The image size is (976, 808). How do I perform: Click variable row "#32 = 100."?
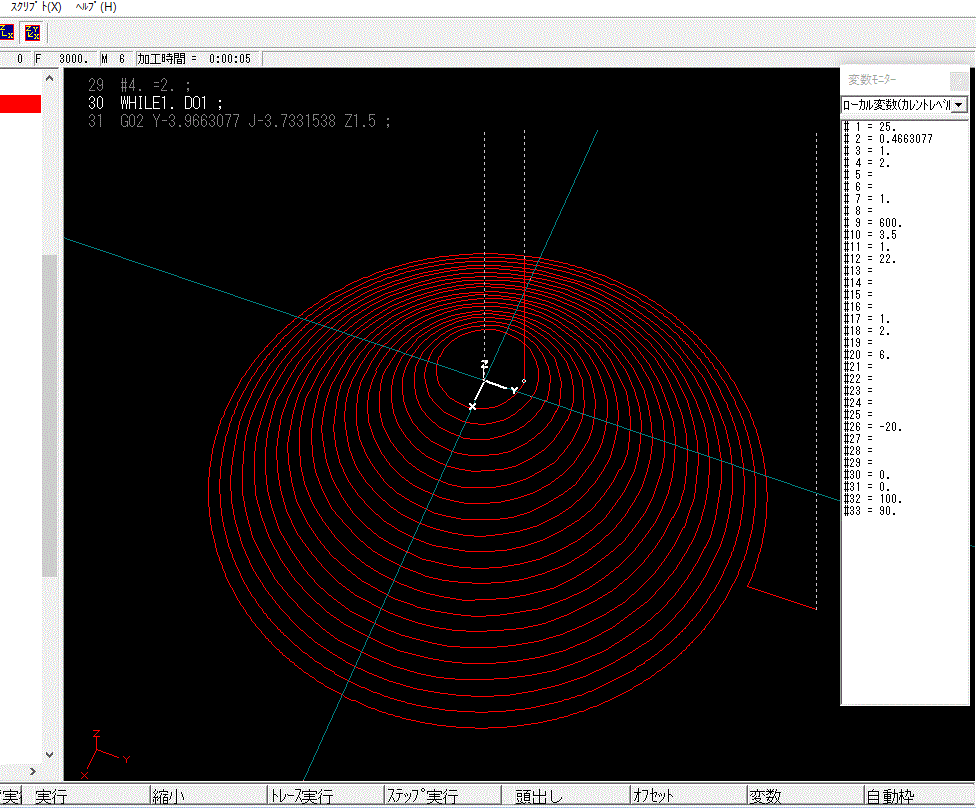click(x=873, y=499)
